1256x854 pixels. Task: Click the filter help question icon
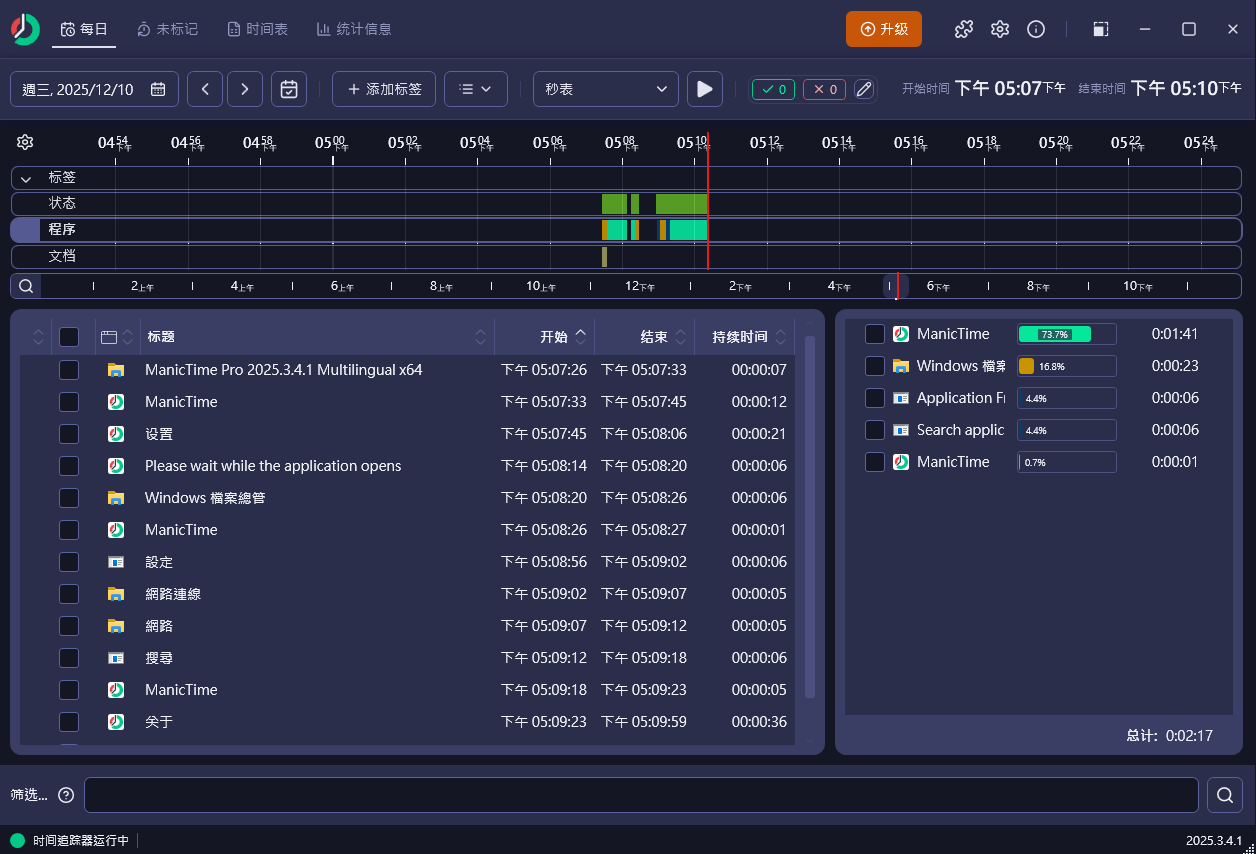pos(66,795)
